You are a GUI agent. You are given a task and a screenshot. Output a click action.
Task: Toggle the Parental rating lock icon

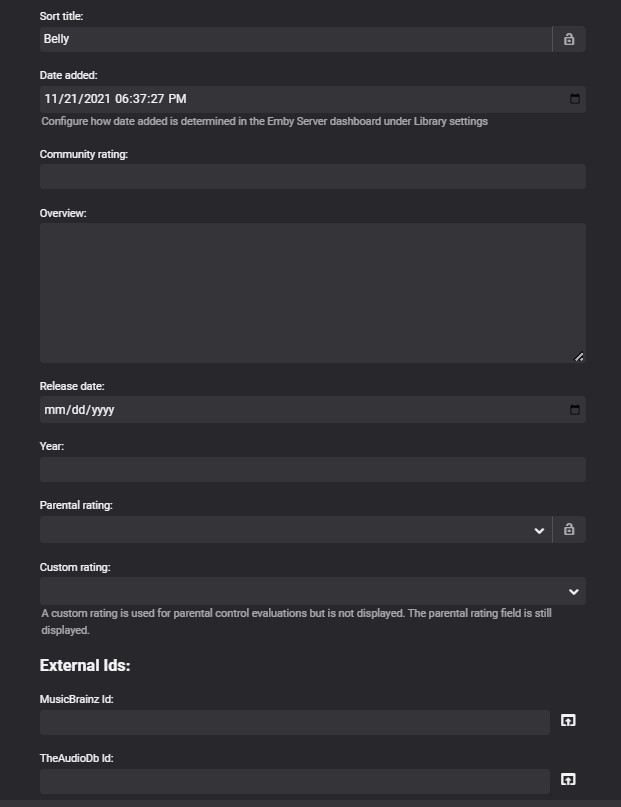[x=569, y=530]
